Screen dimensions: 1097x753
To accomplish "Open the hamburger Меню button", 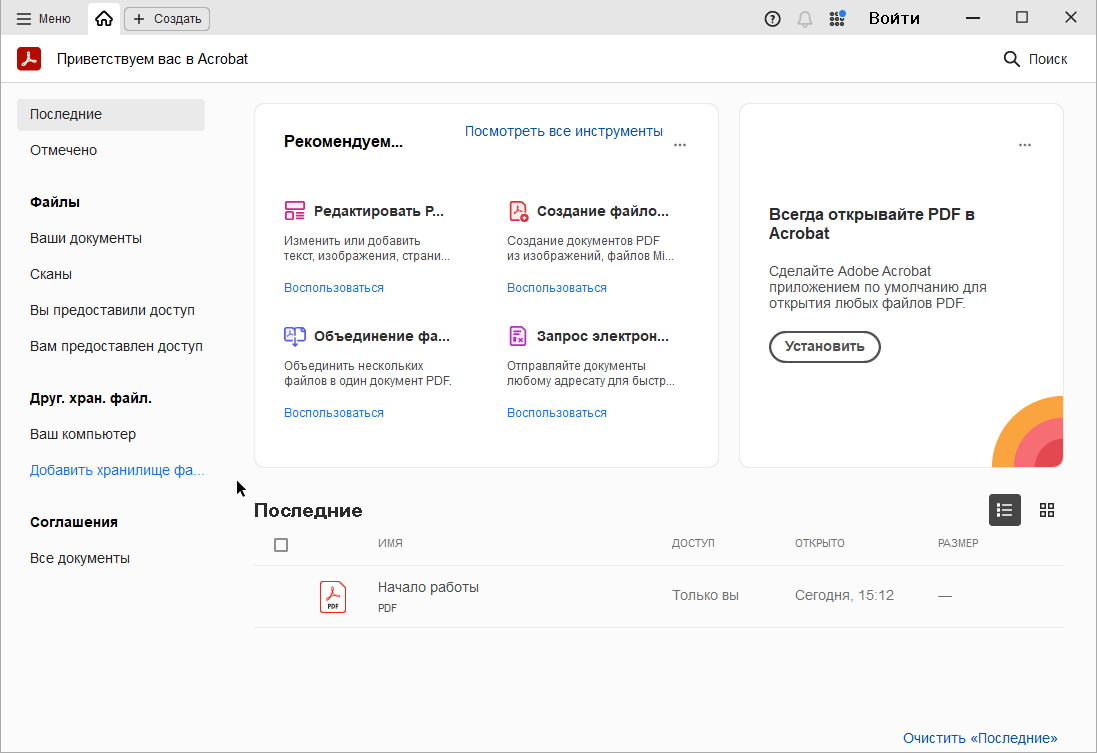I will [43, 19].
